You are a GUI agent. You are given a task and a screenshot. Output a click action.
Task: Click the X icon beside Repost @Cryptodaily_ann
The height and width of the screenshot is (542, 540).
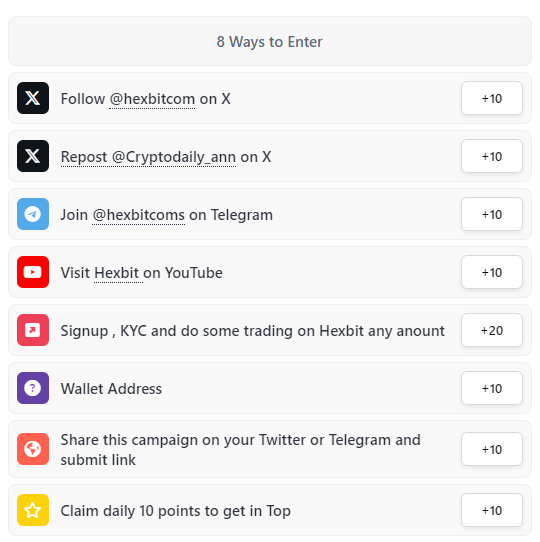coord(33,156)
